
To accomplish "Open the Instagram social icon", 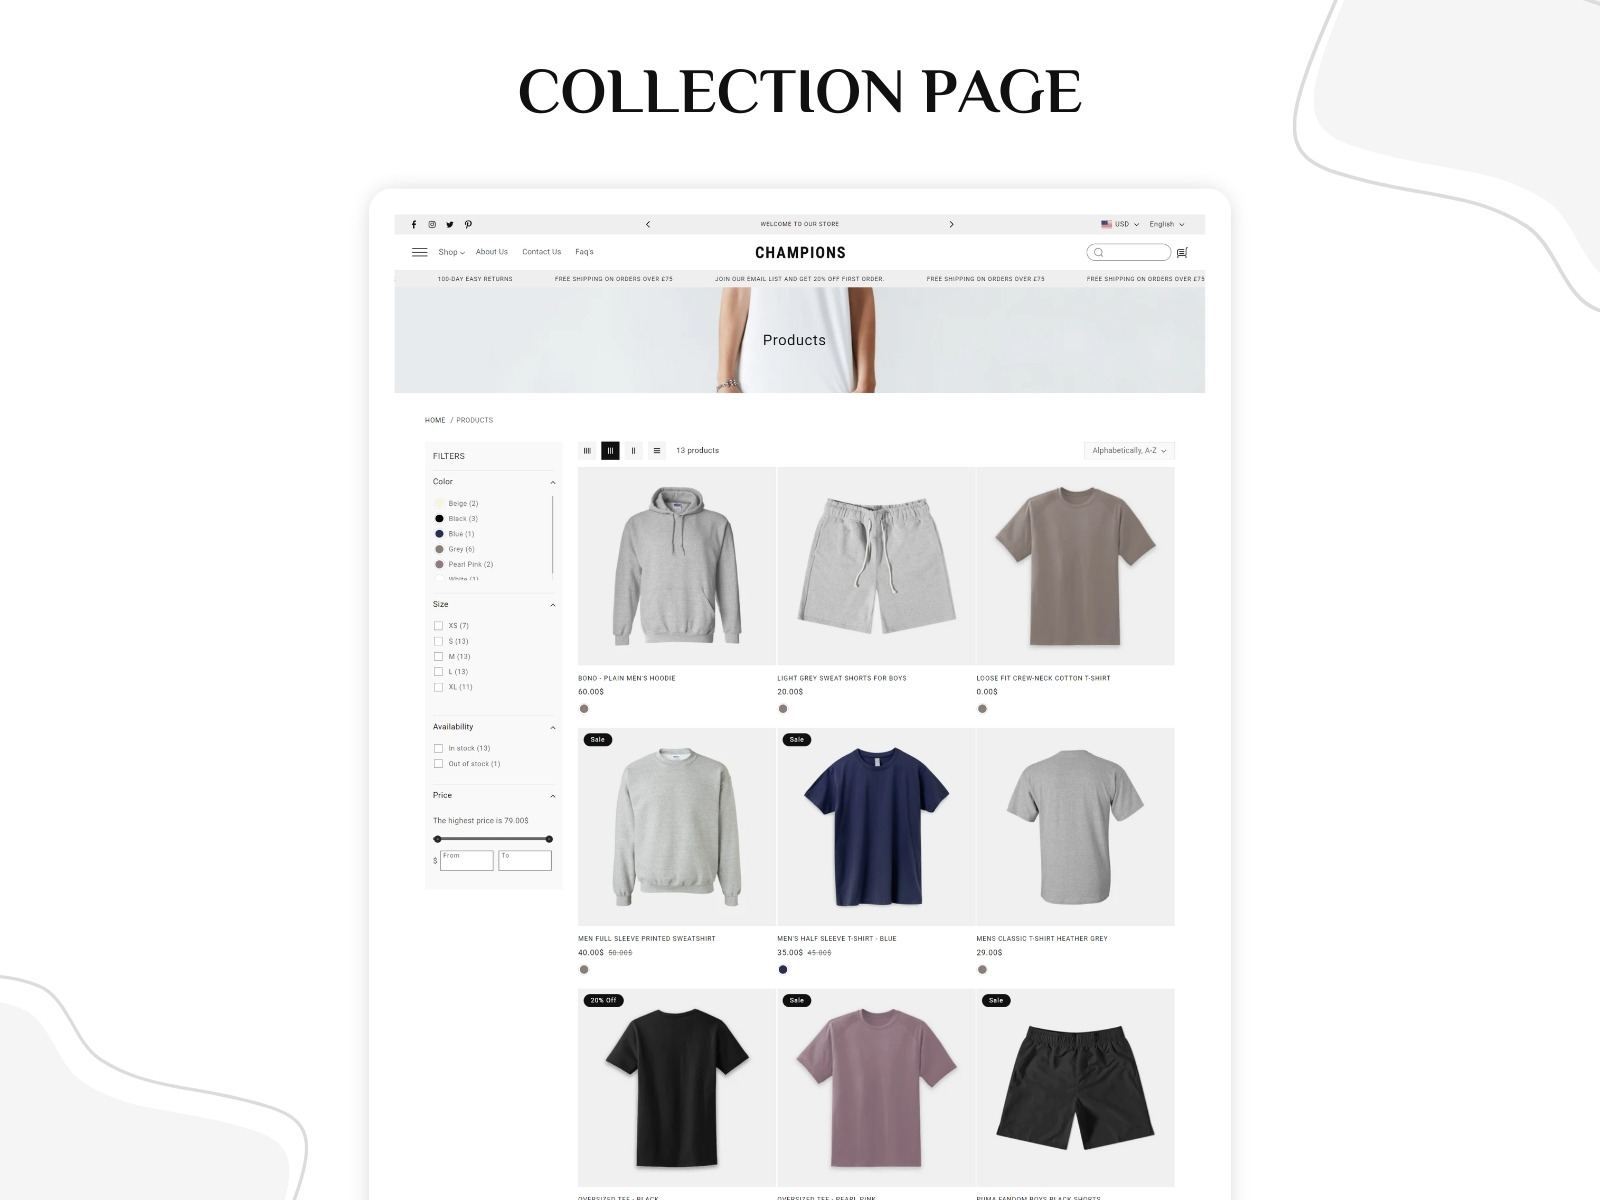I will 432,225.
